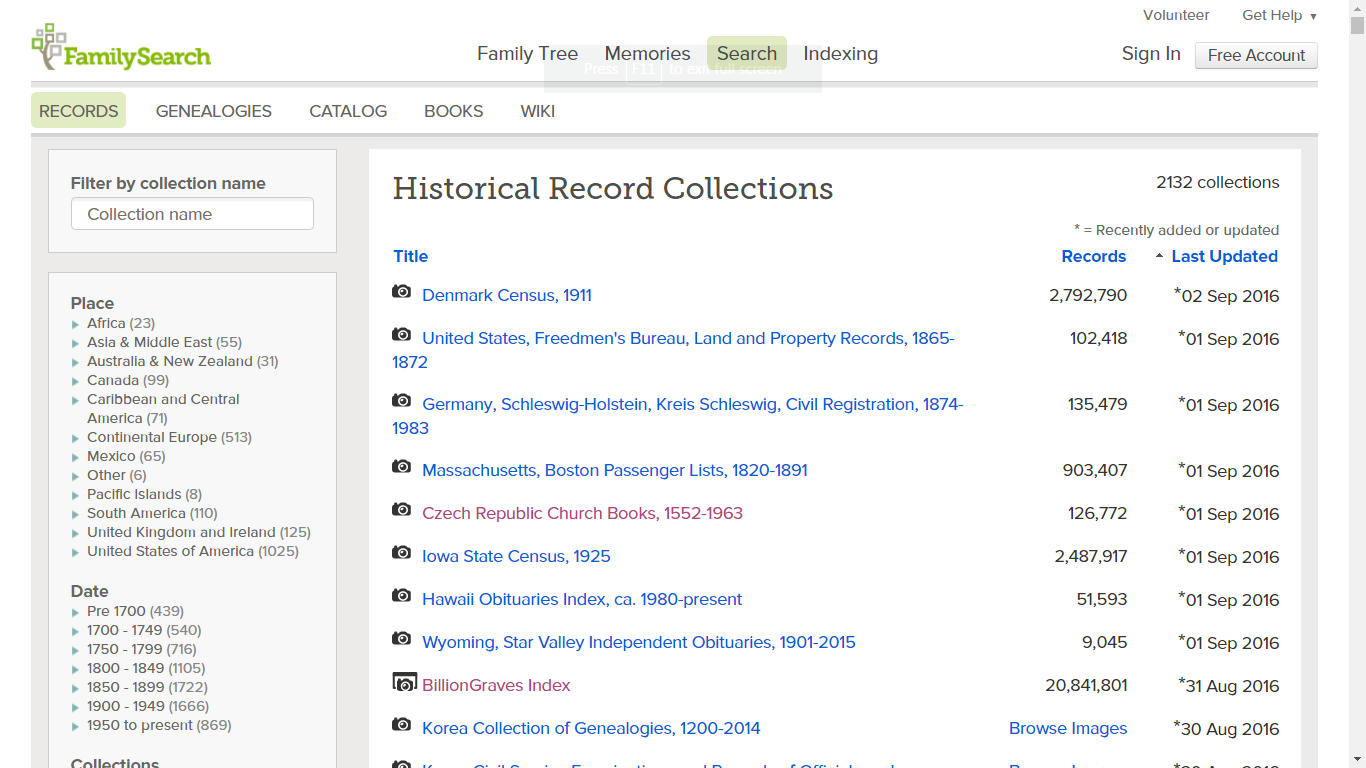
Task: Switch to the GENEALOGIES tab
Action: click(x=213, y=111)
